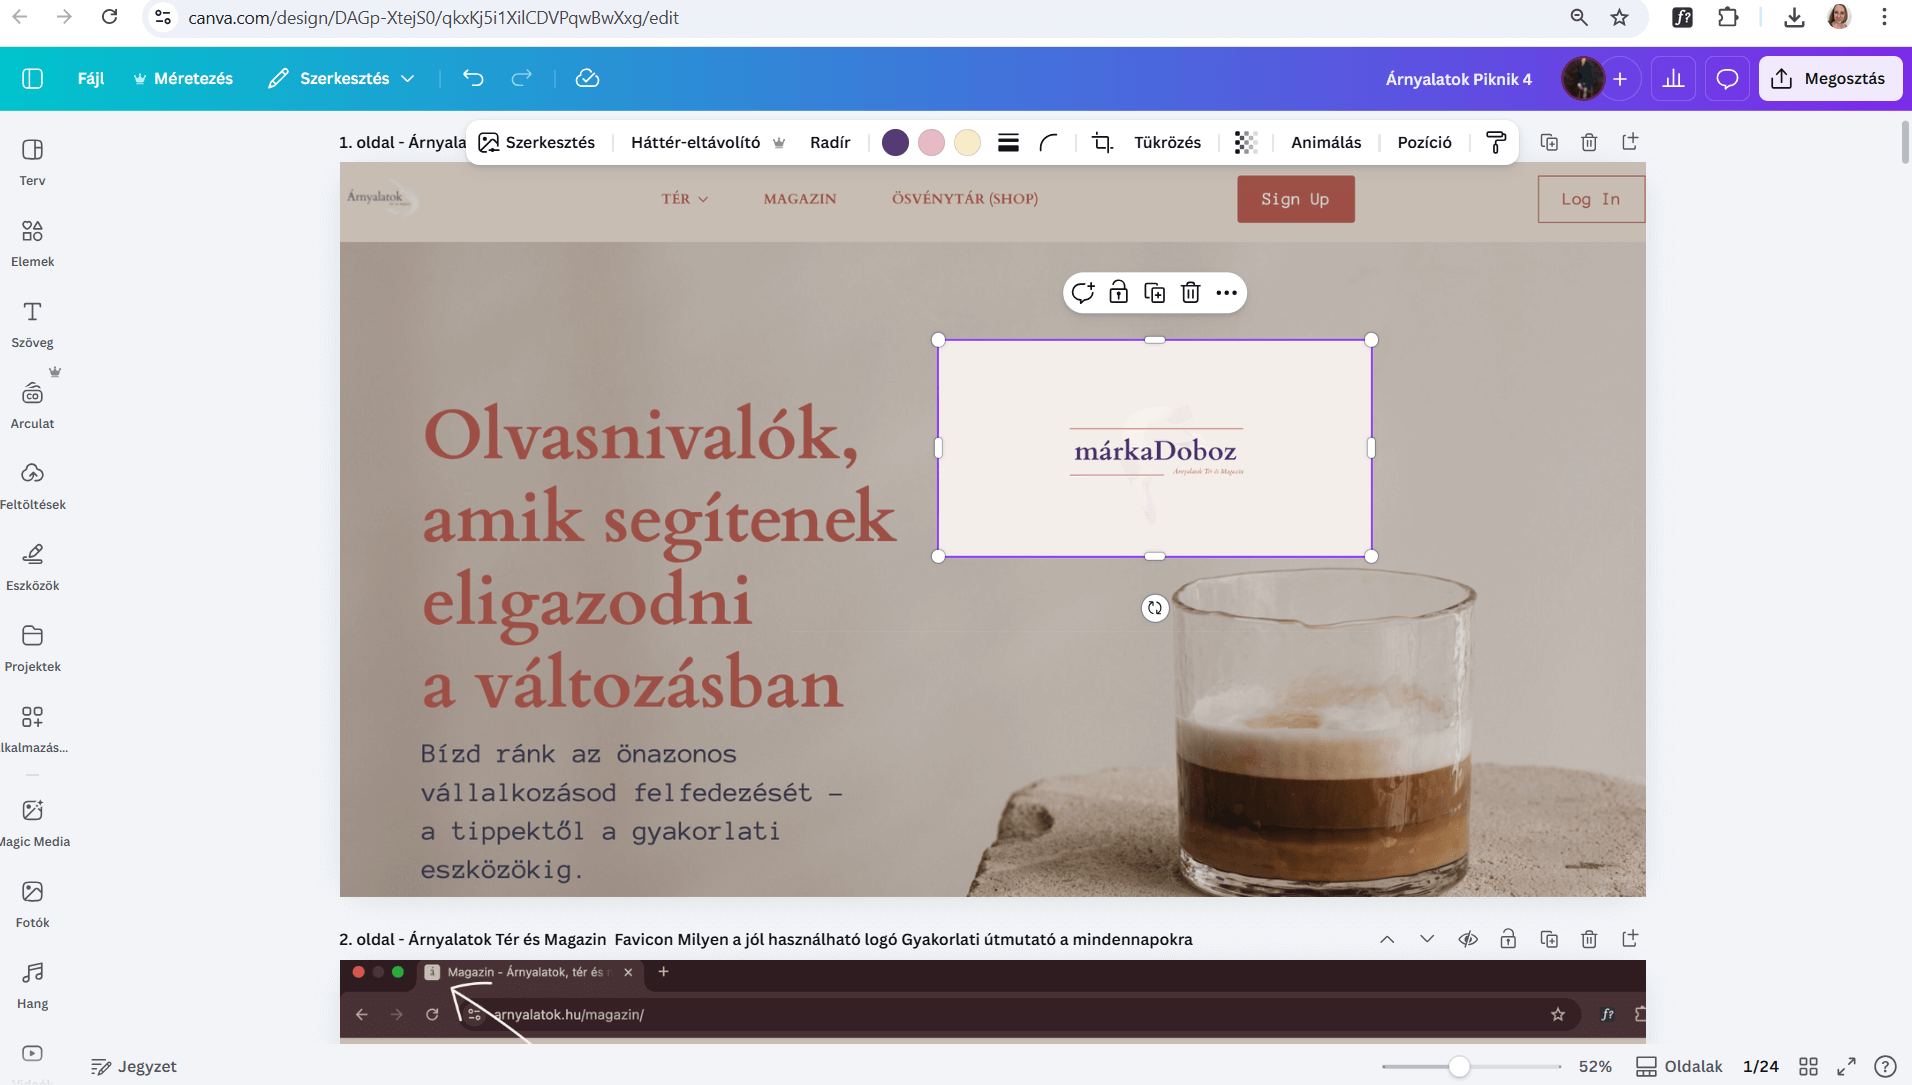Image resolution: width=1912 pixels, height=1085 pixels.
Task: Open the Feltöltések uploads panel
Action: coord(32,486)
